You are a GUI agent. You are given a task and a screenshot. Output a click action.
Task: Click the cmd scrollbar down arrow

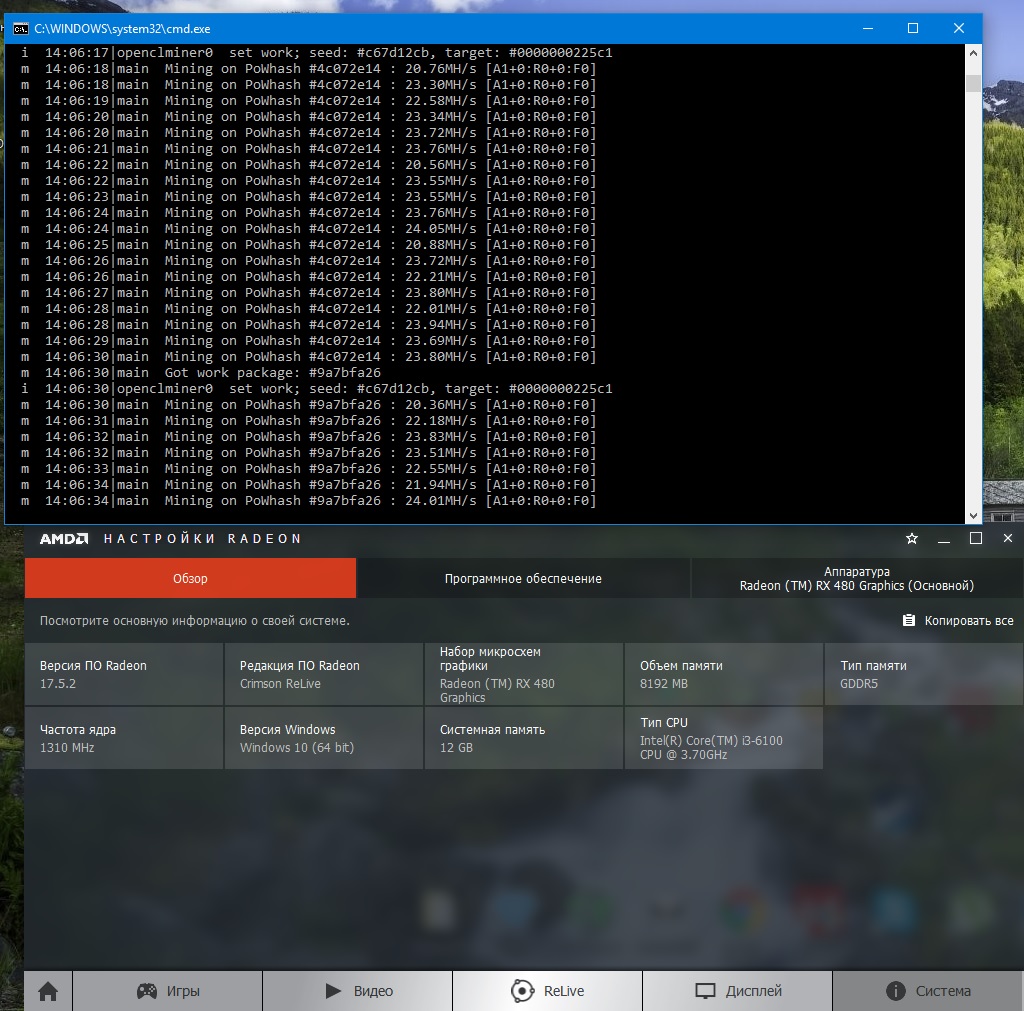[973, 515]
